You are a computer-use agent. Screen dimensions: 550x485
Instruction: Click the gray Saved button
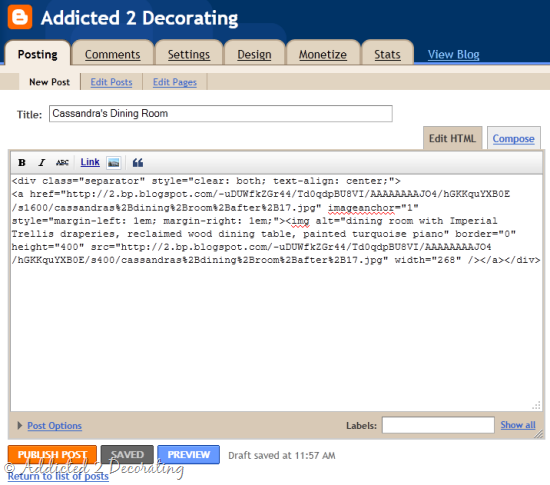point(127,454)
